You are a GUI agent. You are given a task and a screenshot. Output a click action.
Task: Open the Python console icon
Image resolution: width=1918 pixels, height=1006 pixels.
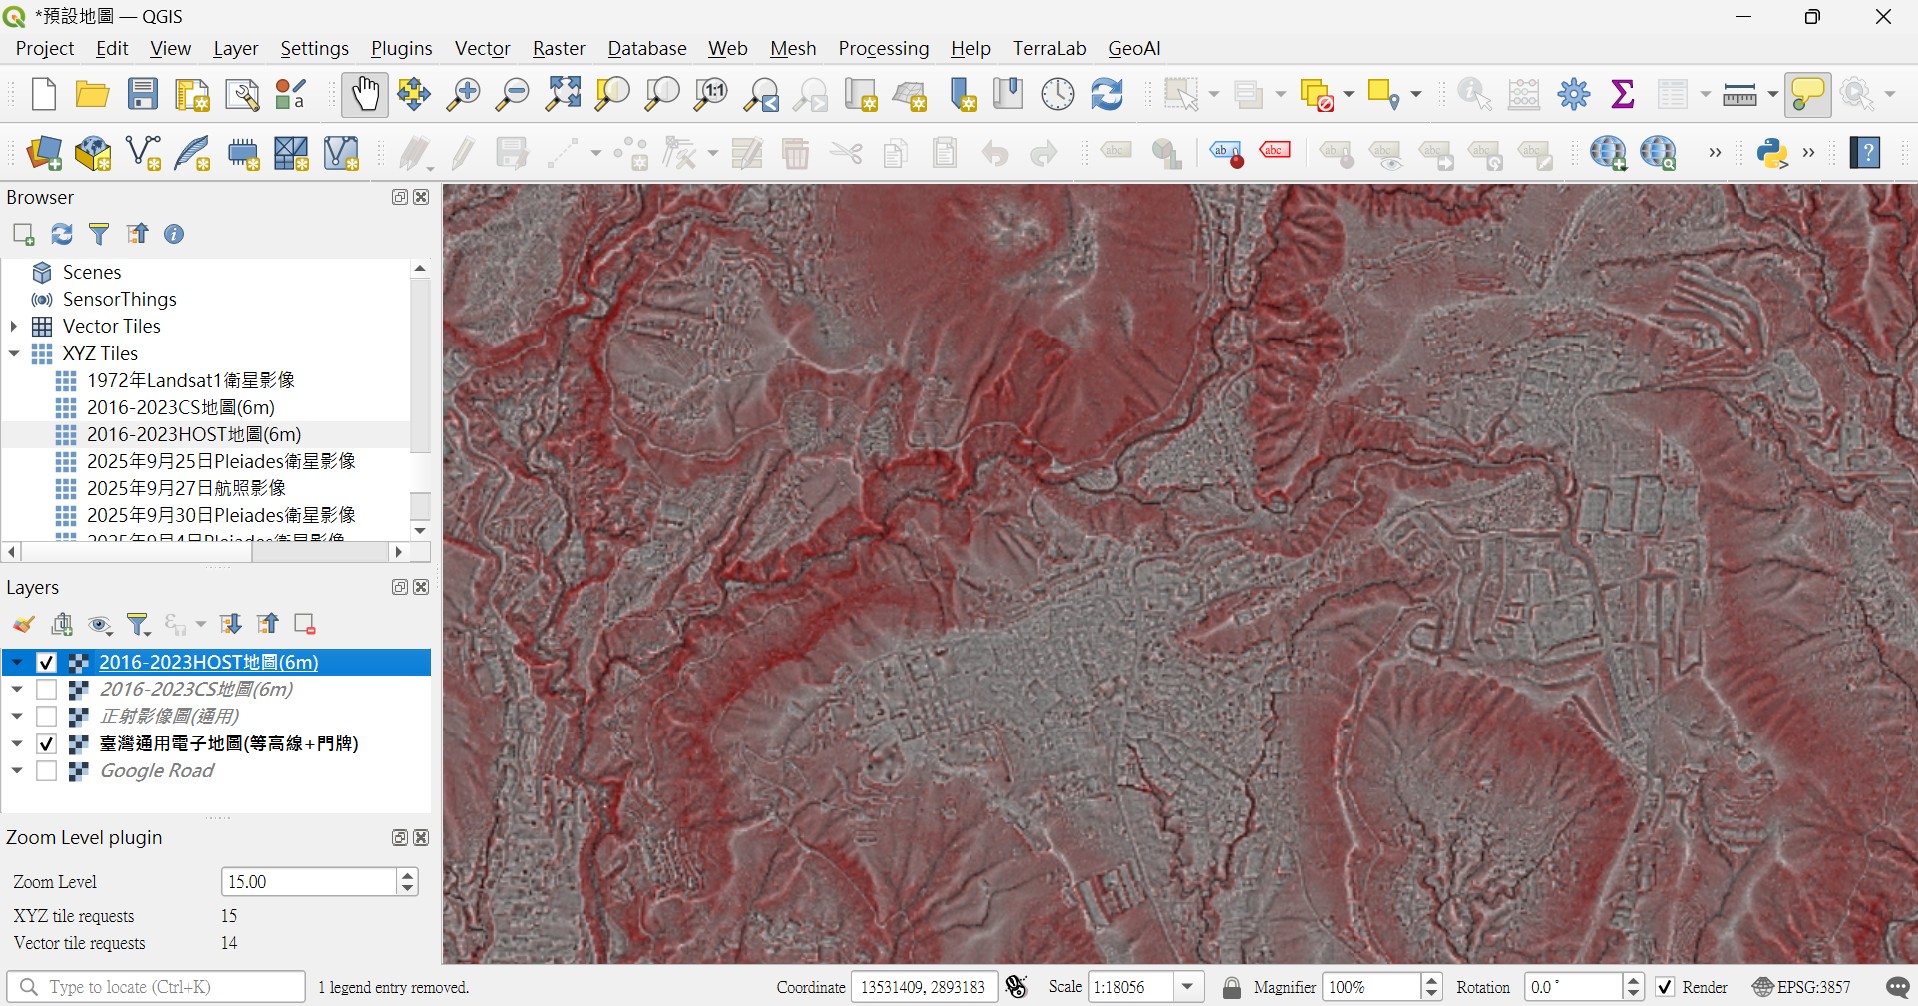coord(1772,153)
